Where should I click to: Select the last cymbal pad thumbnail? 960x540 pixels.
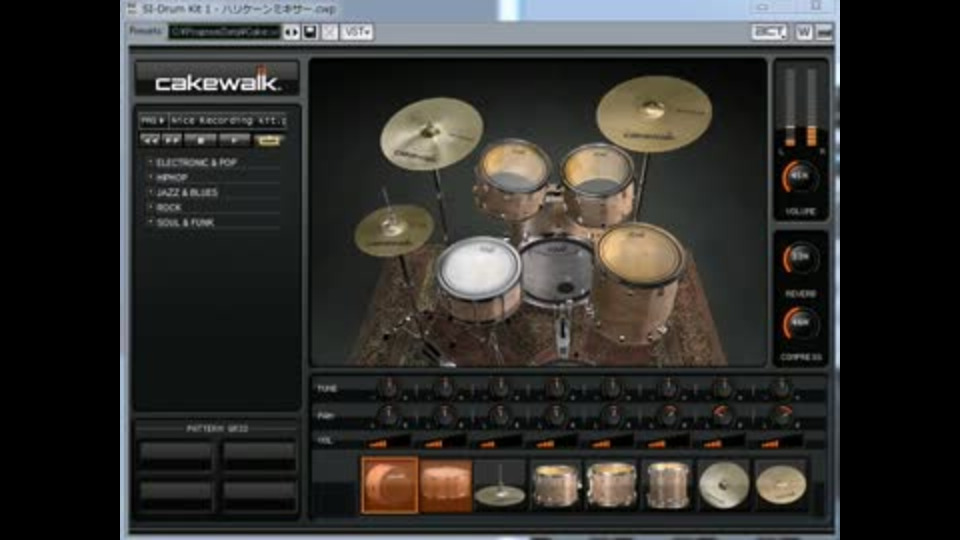tap(781, 484)
